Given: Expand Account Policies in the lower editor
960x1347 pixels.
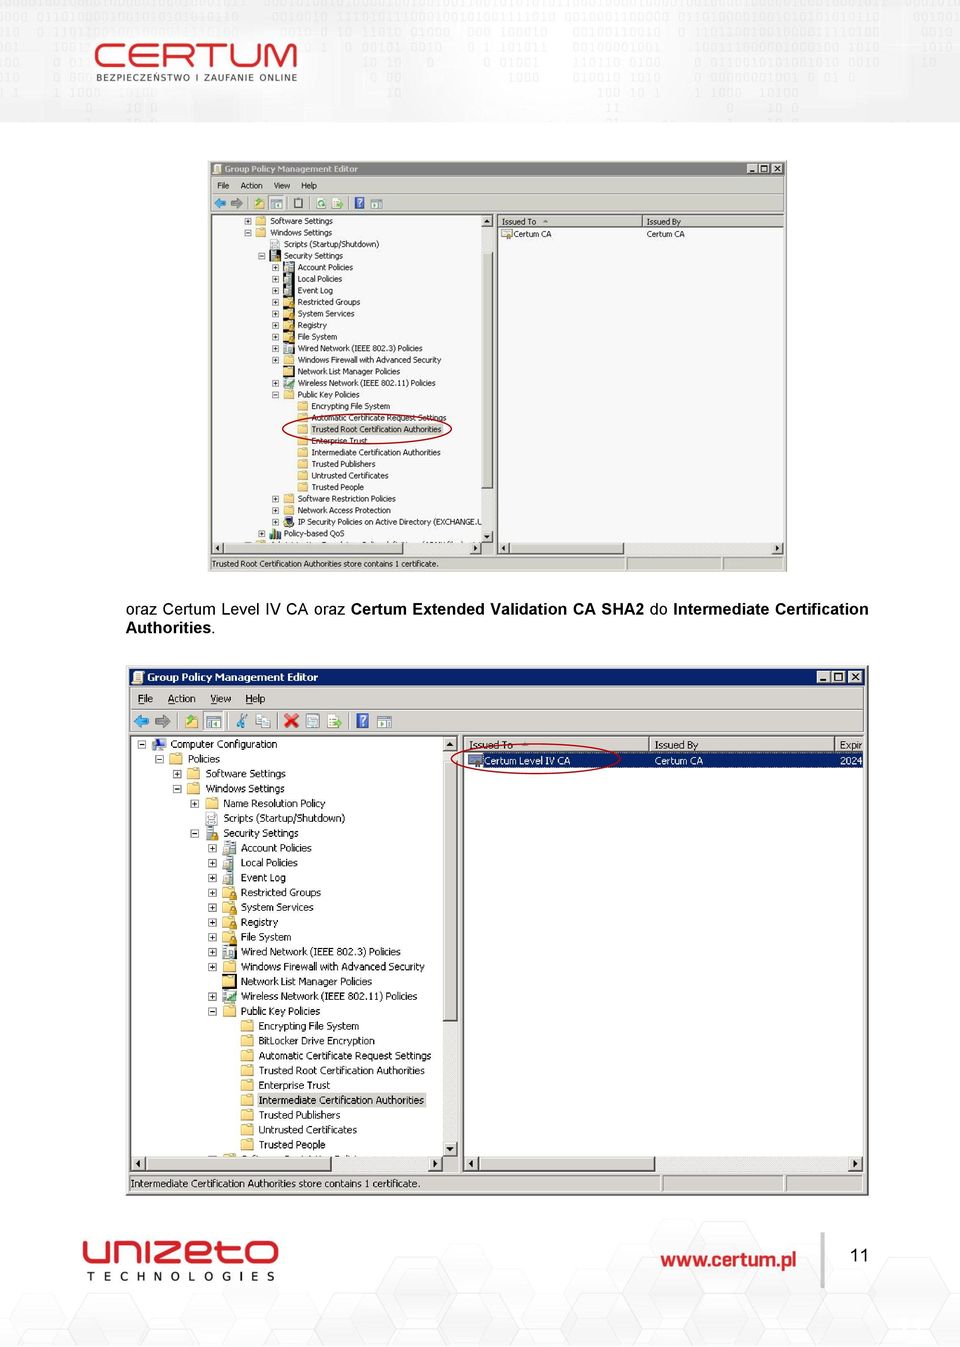Looking at the screenshot, I should tap(212, 848).
